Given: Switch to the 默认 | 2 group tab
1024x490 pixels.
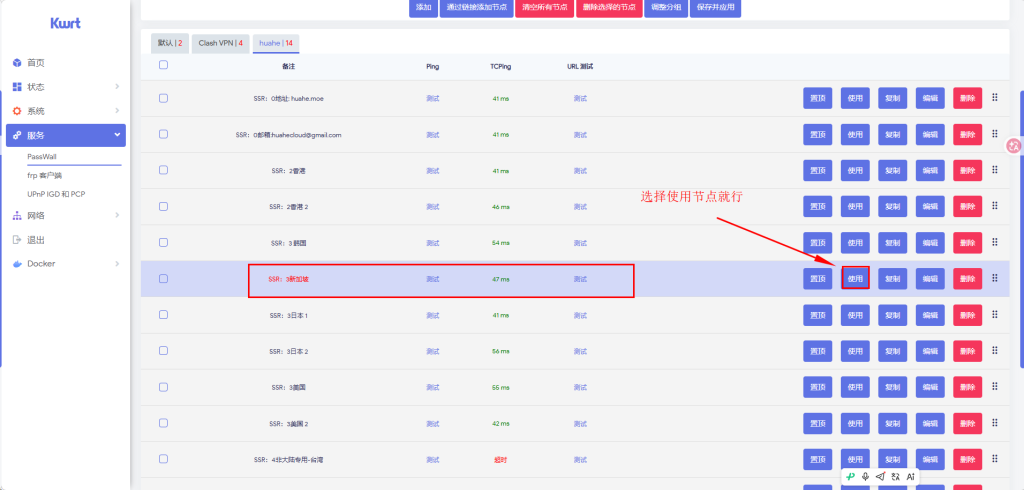Looking at the screenshot, I should [x=170, y=43].
